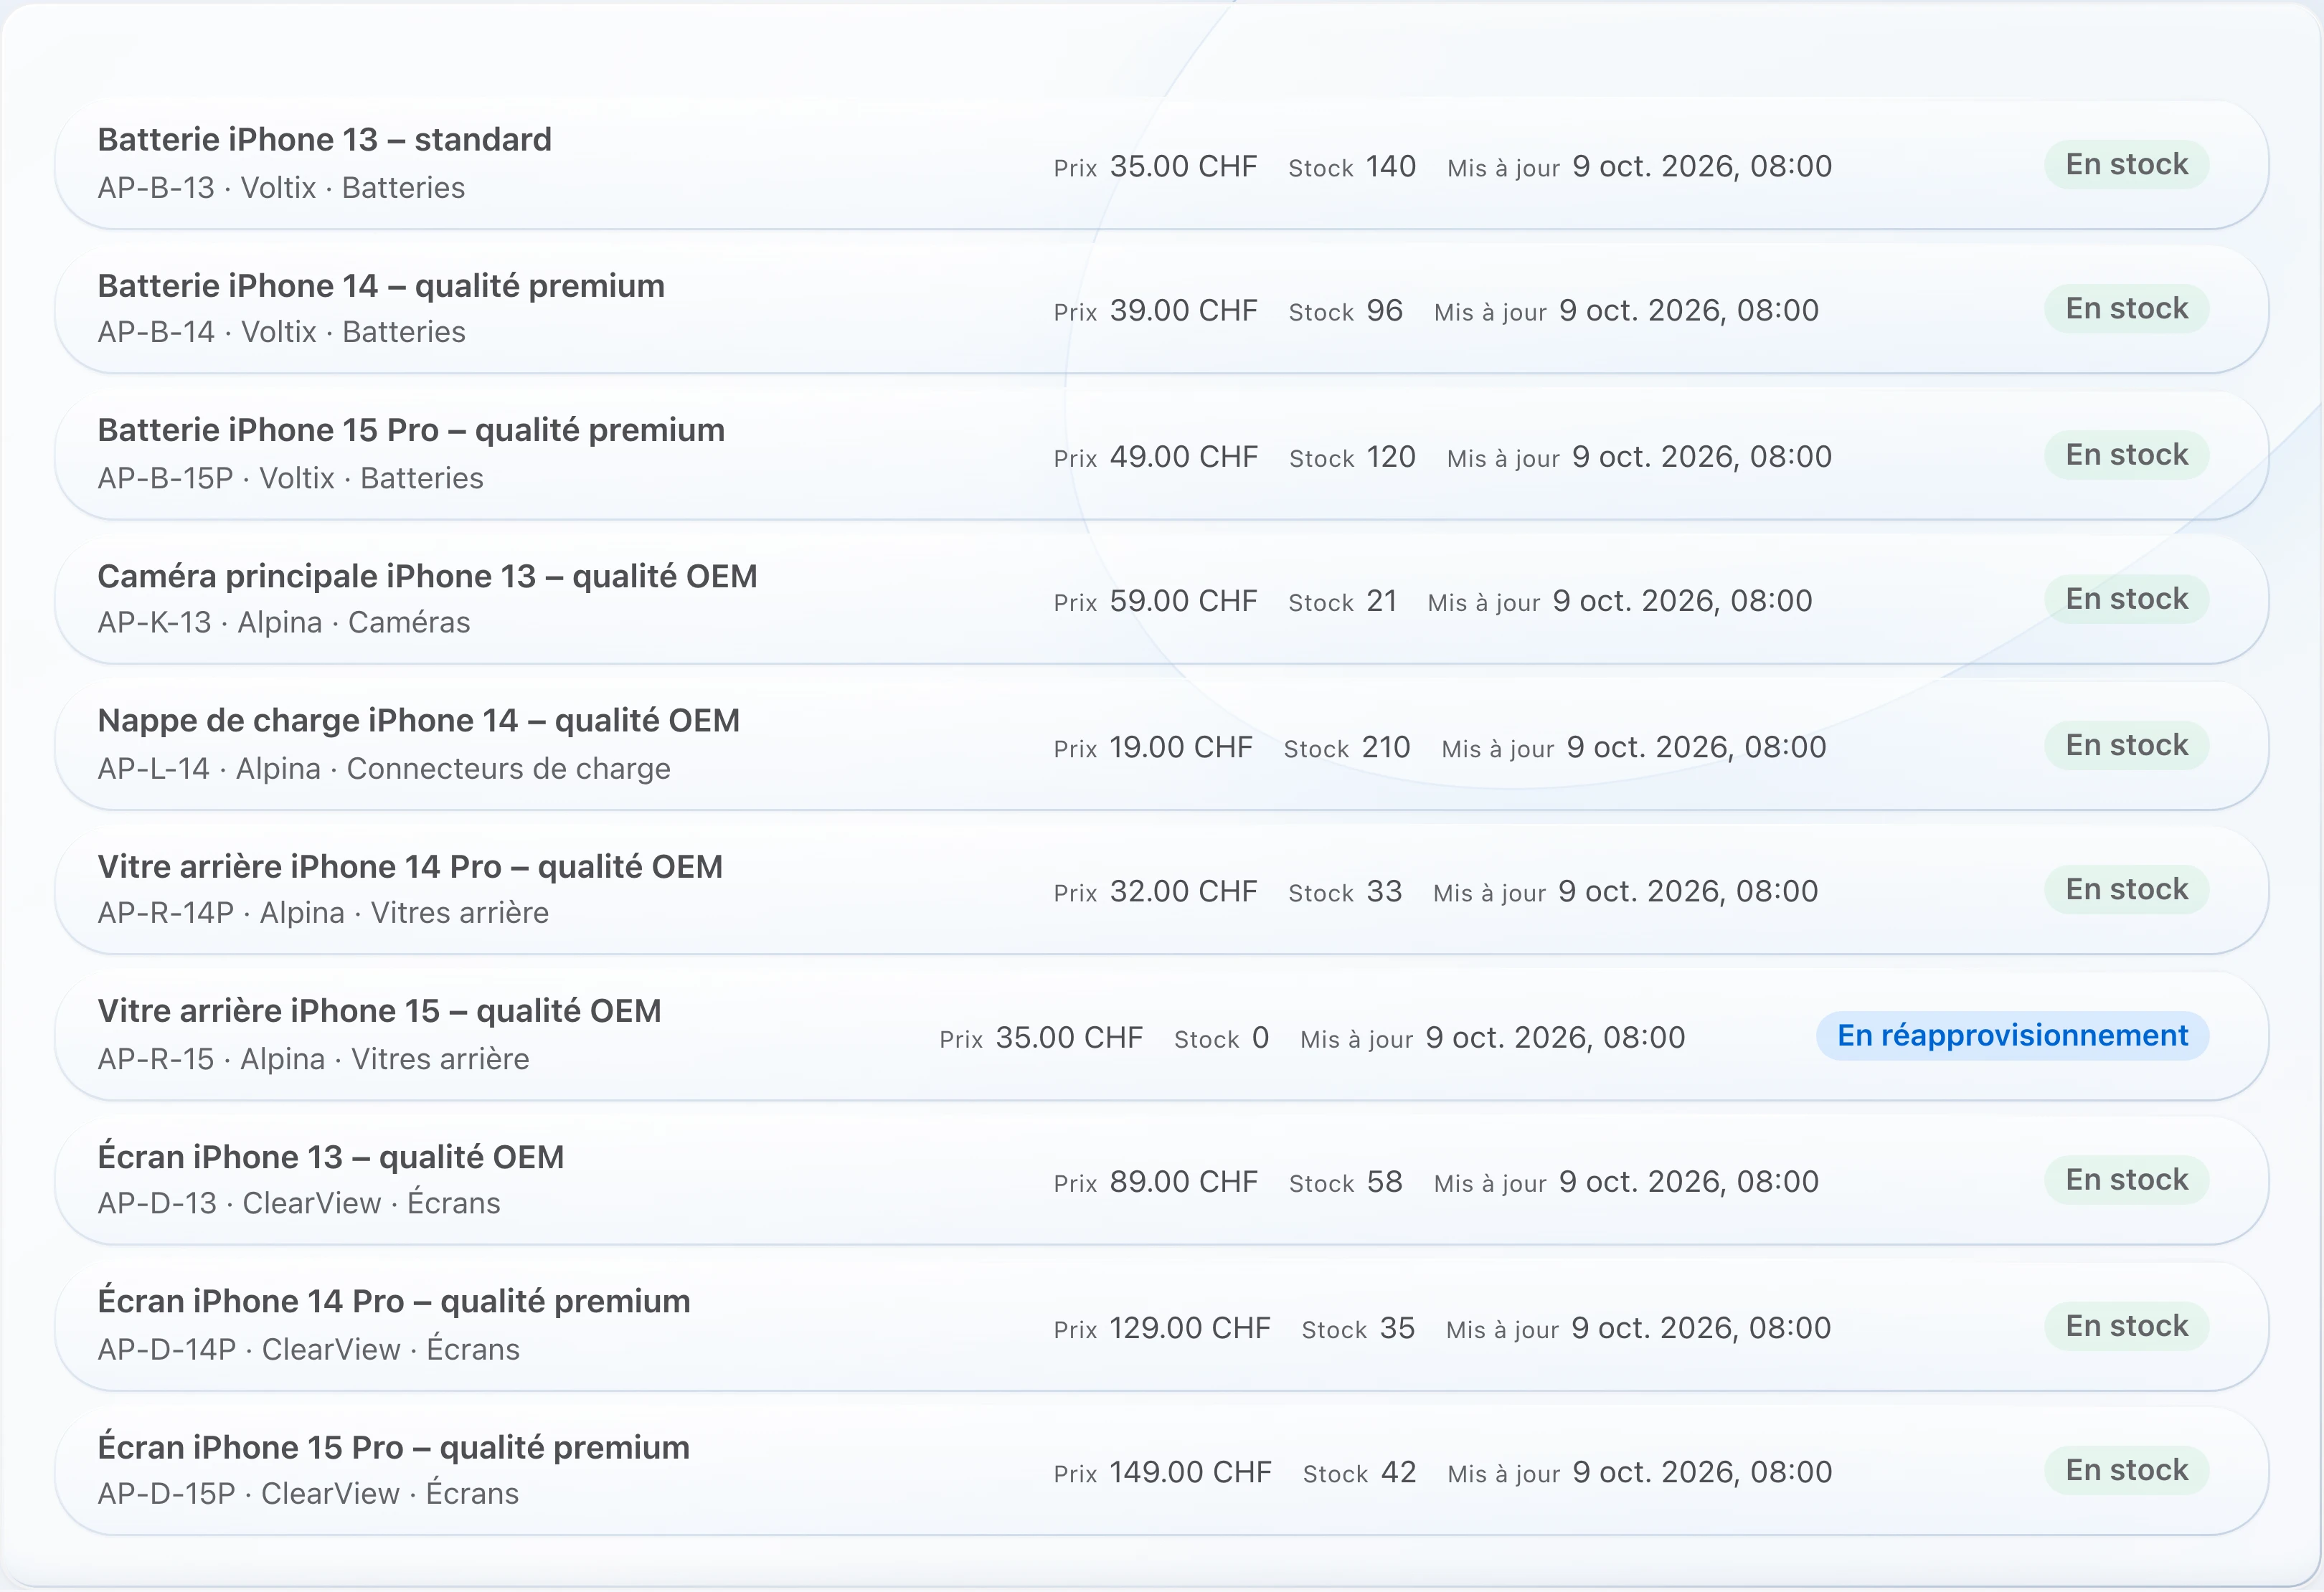Open the Batterie iPhone 13 – standard product row

(1161, 164)
